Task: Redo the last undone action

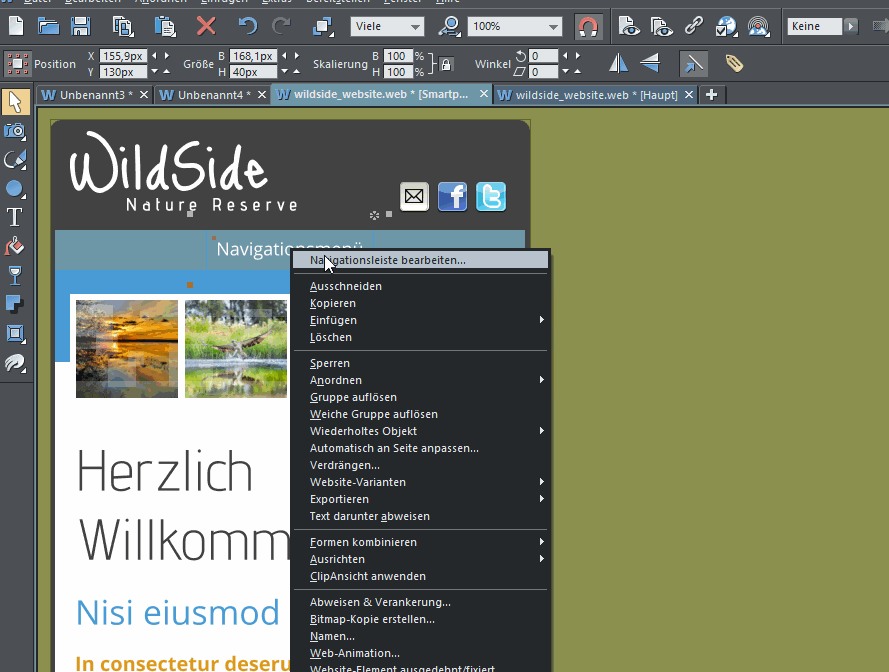Action: coord(281,26)
